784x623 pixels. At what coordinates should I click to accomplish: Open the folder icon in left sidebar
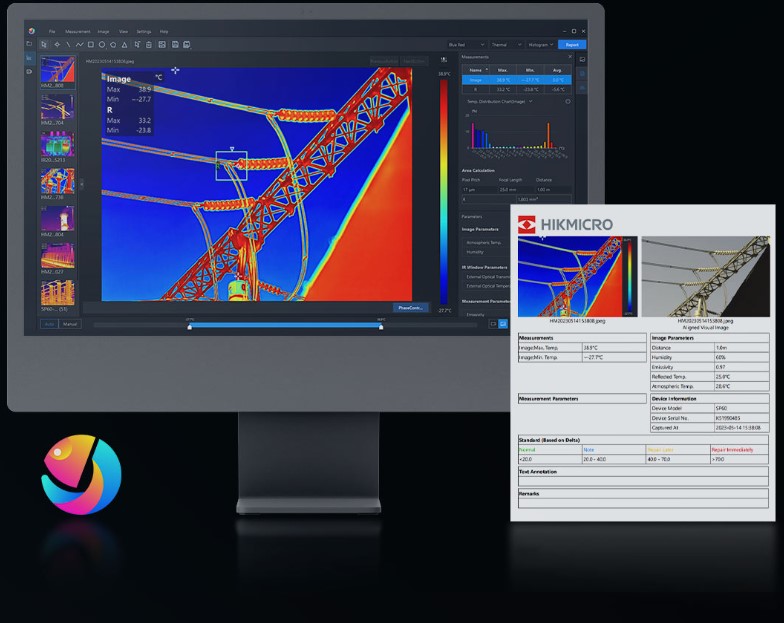pyautogui.click(x=29, y=45)
